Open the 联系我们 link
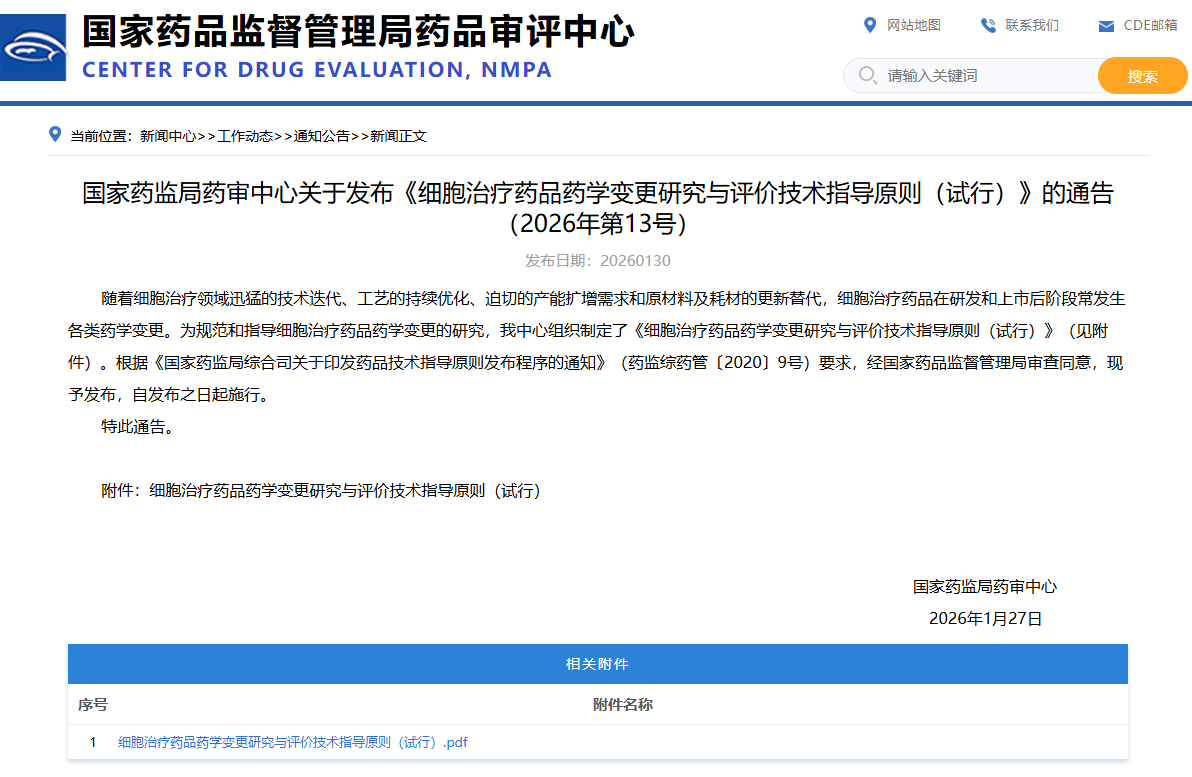Viewport: 1192px width, 777px height. 1032,25
